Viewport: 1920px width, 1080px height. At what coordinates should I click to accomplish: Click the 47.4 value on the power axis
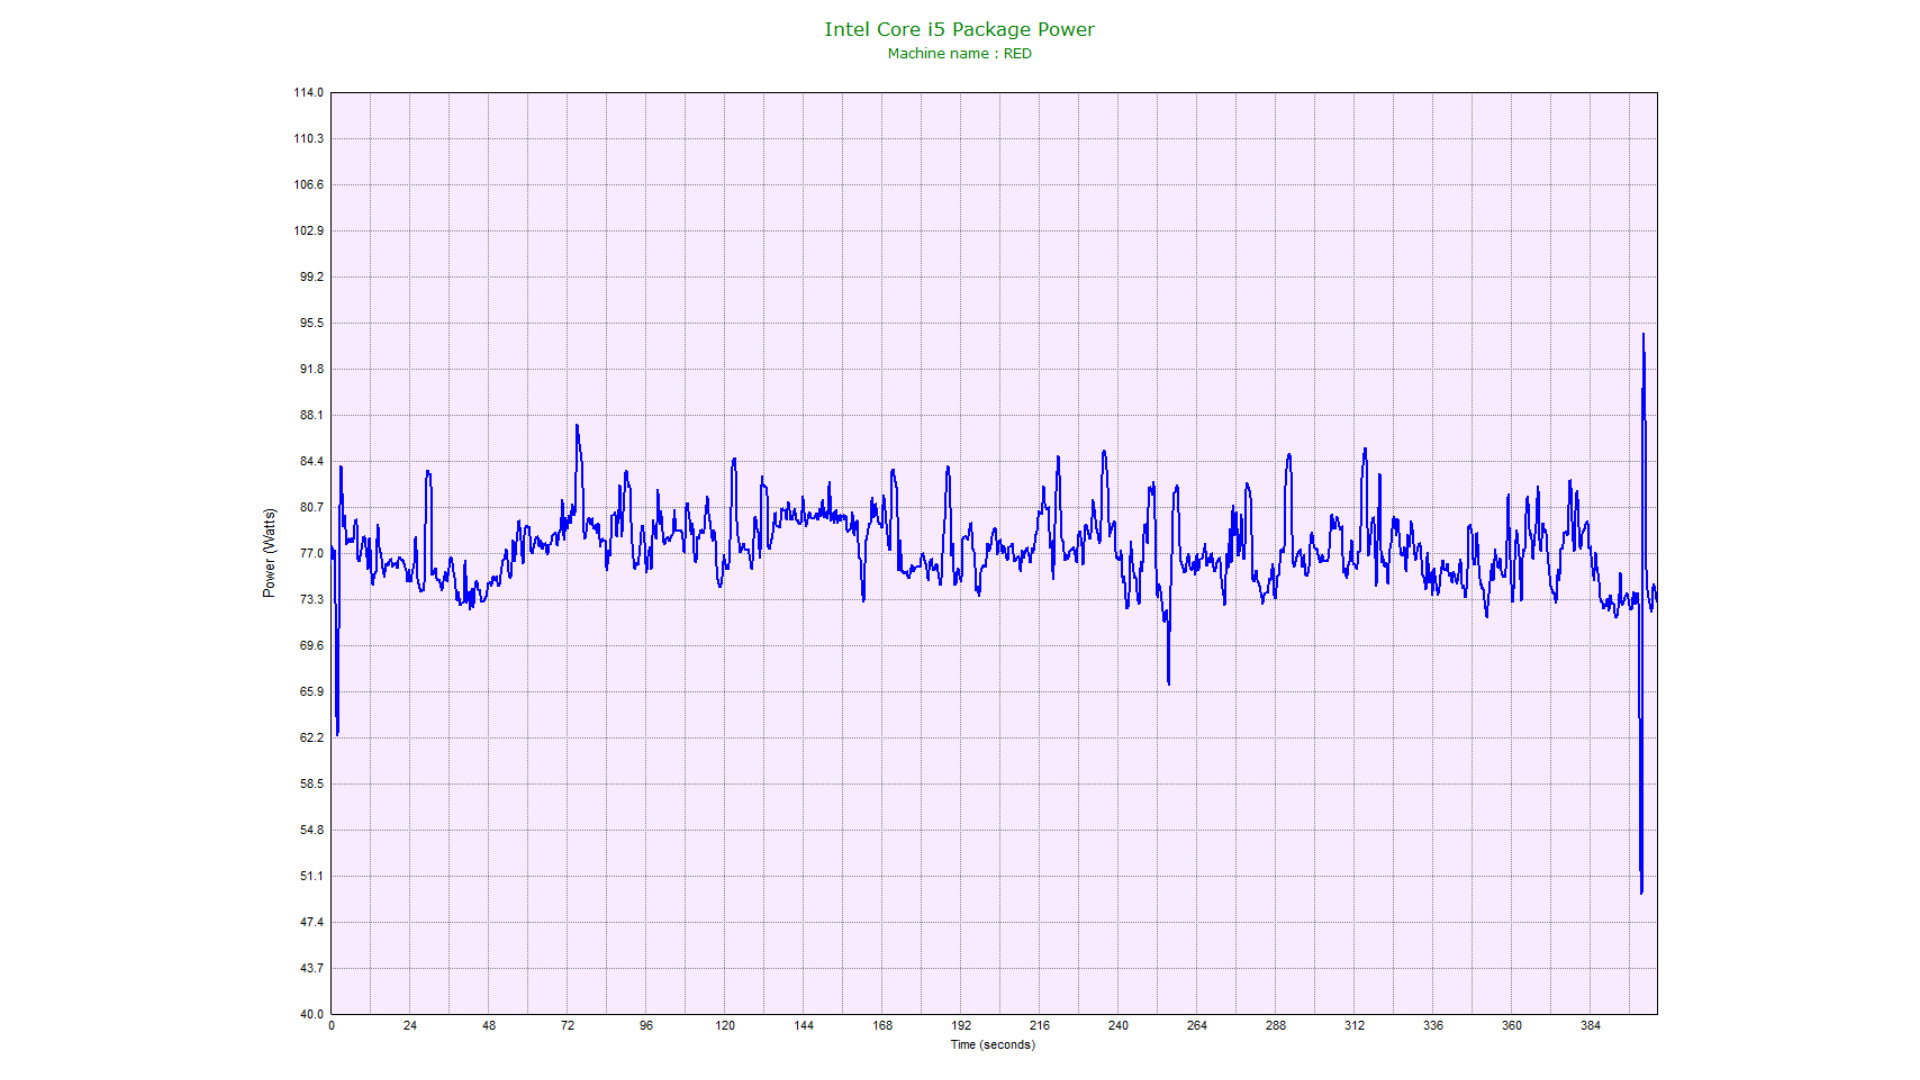(312, 922)
